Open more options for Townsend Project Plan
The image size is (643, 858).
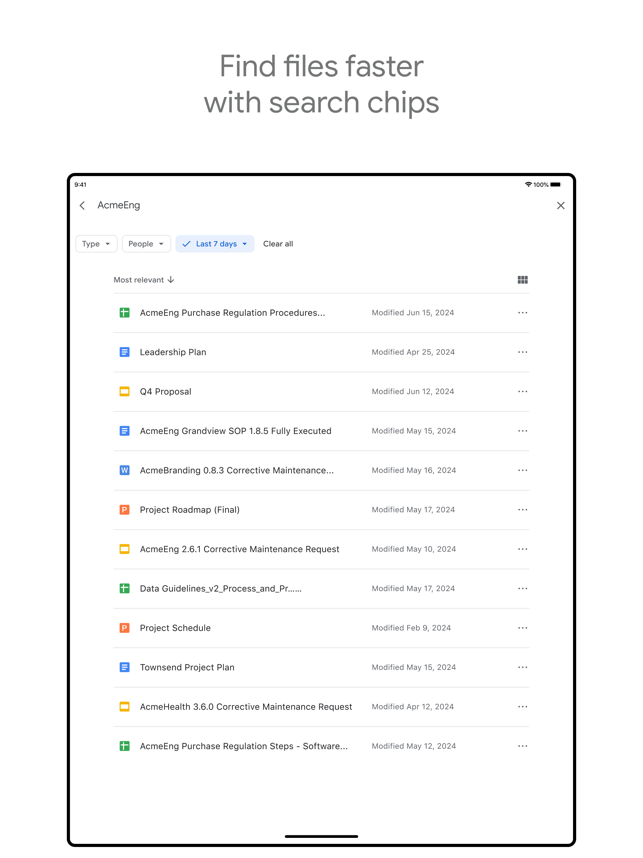tap(523, 668)
